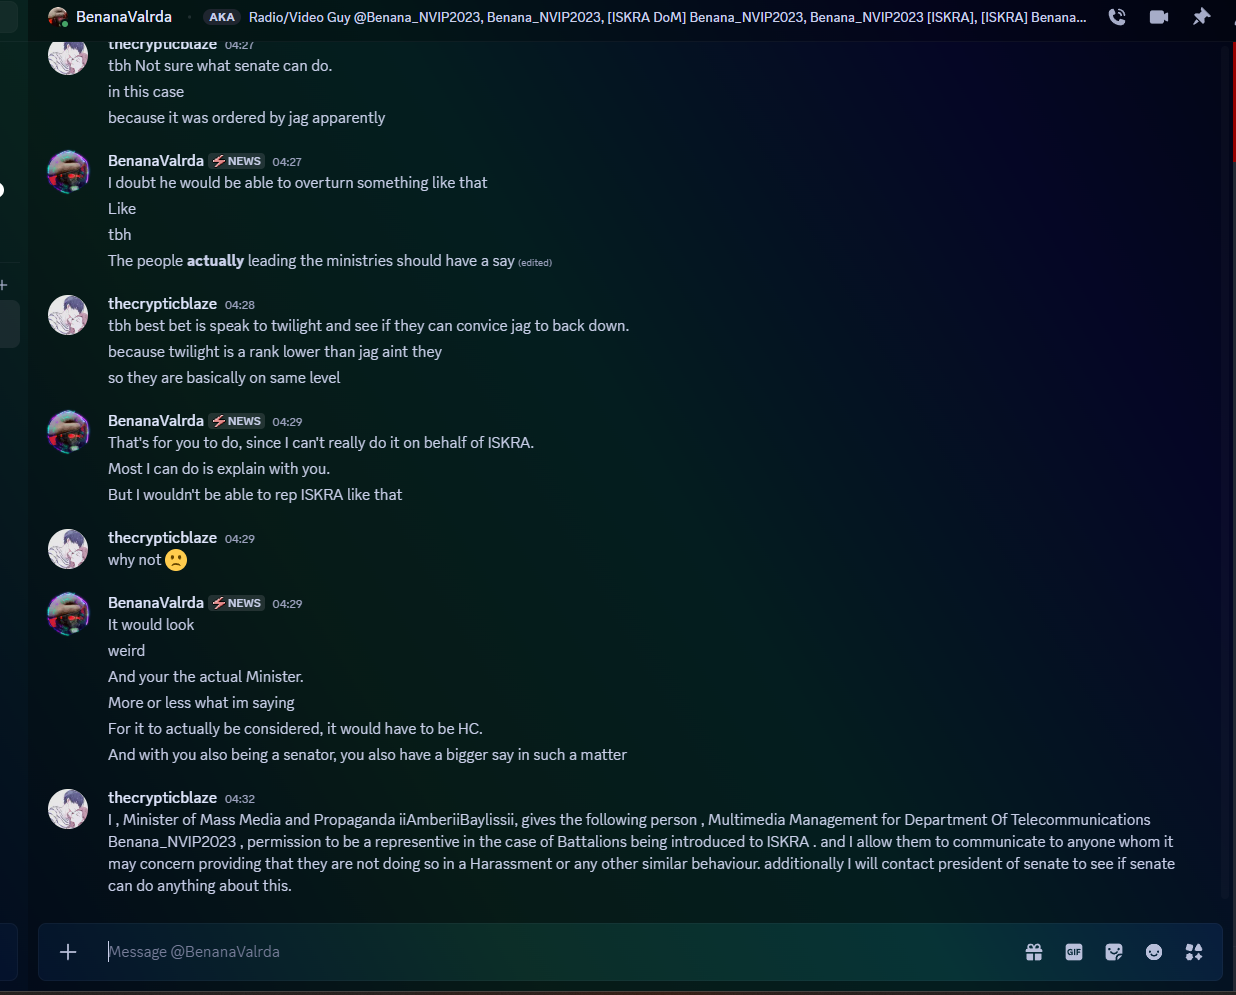Click the chat scrollbar on the right

pyautogui.click(x=1229, y=470)
